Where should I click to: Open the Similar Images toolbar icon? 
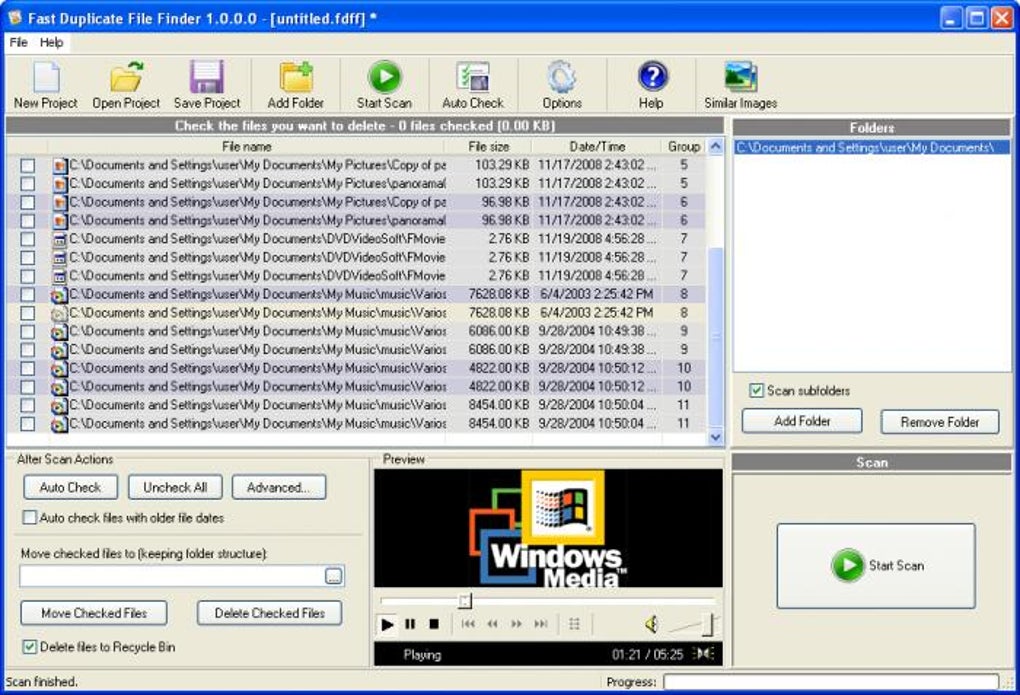[741, 77]
